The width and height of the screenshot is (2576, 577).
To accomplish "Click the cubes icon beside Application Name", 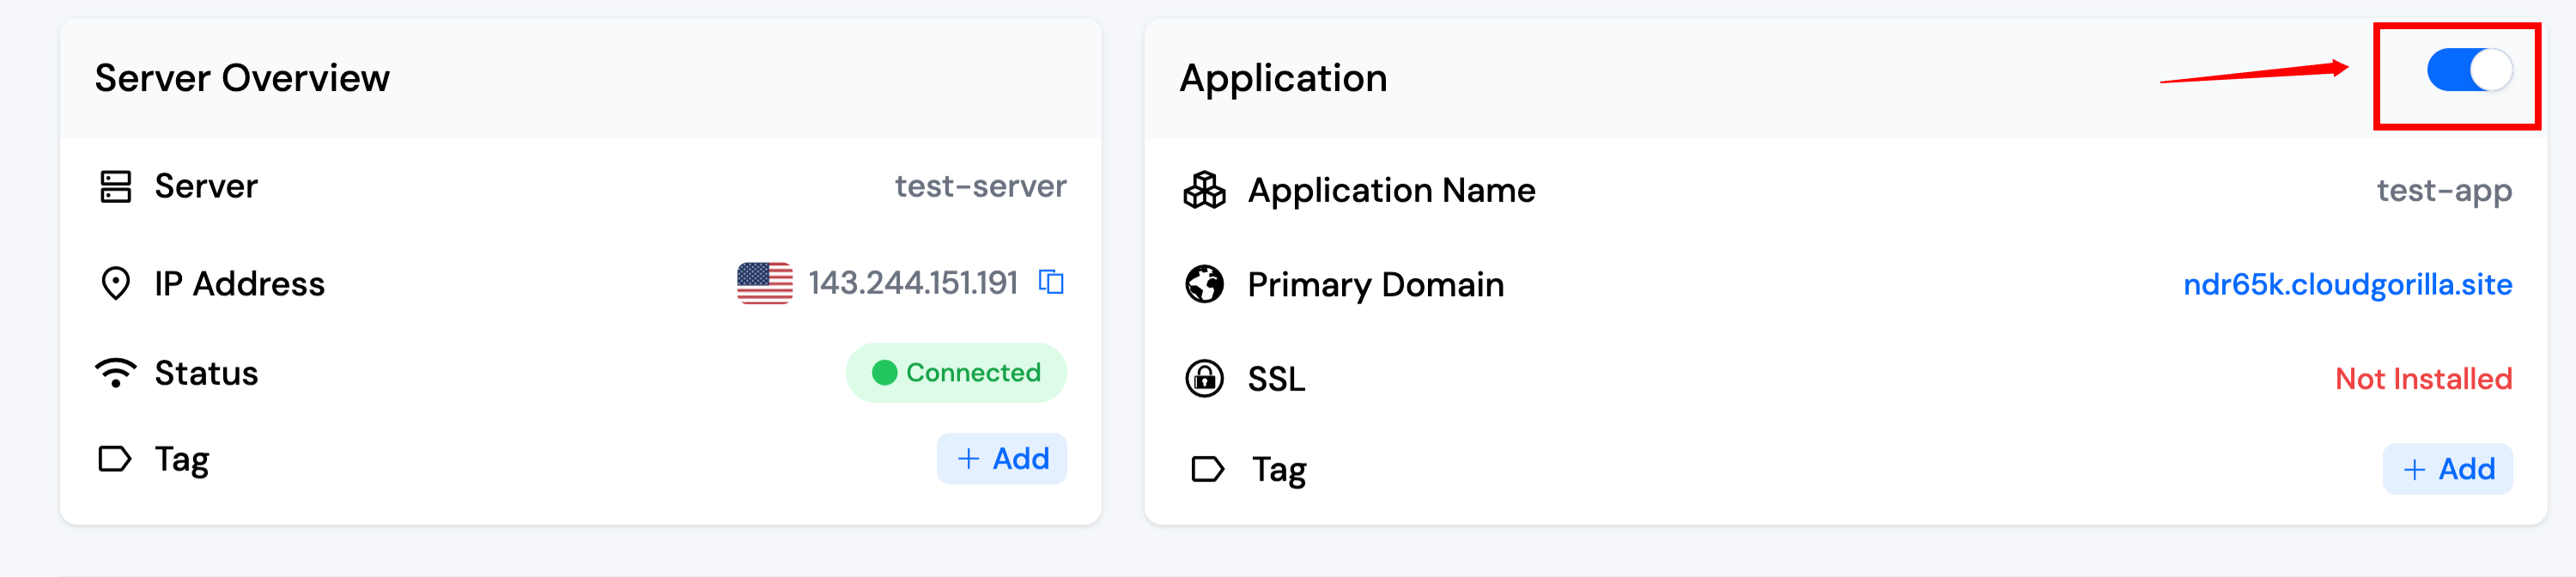I will pyautogui.click(x=1204, y=190).
